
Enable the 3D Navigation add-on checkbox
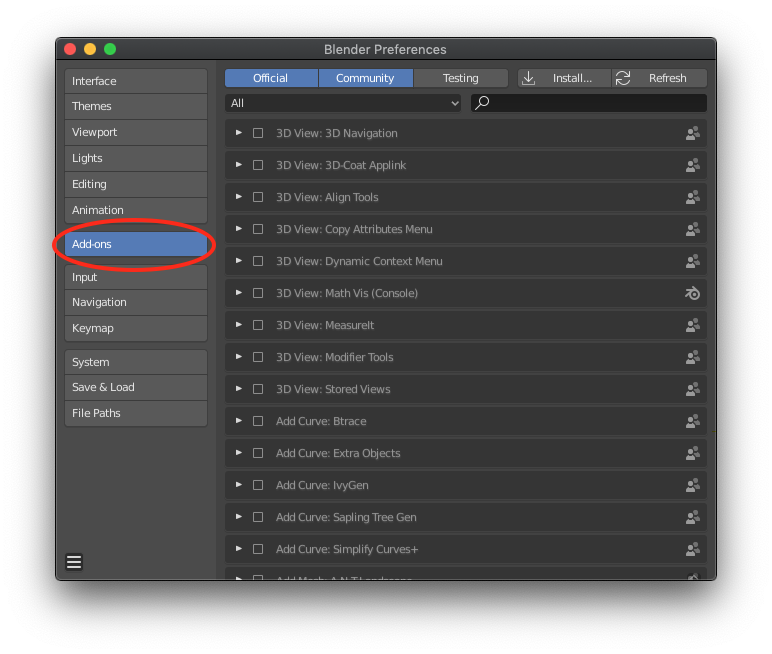[x=258, y=133]
